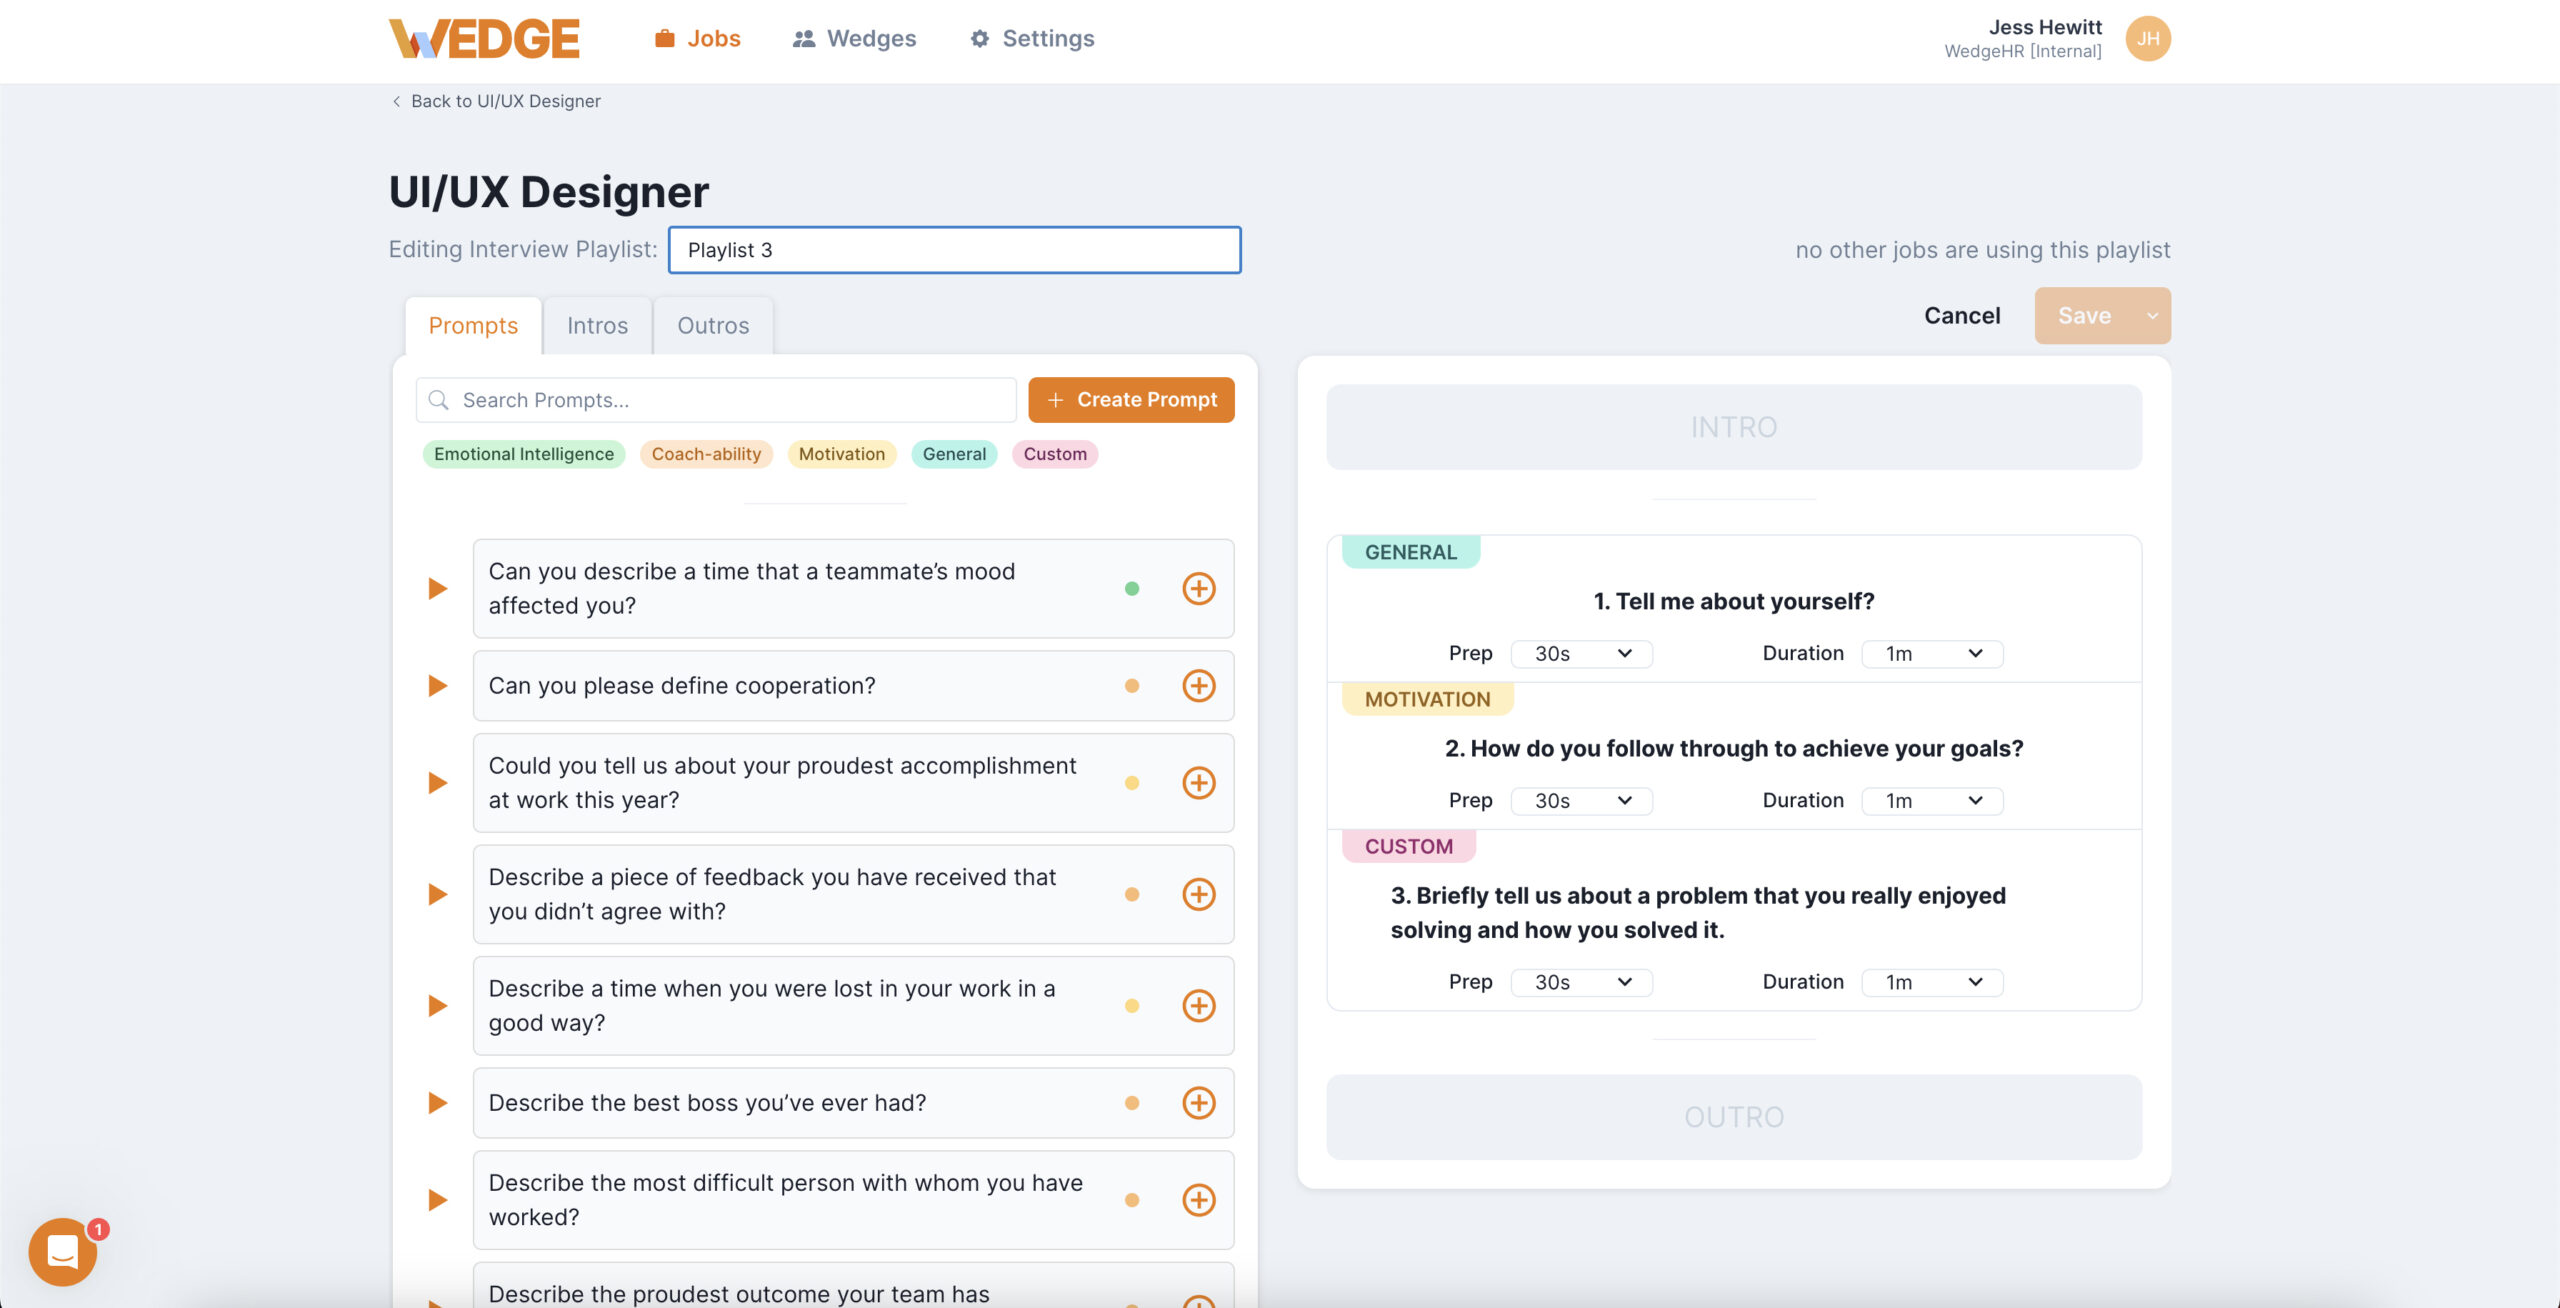Screen dimensions: 2560x1308
Task: Add define cooperation prompt to playlist
Action: pyautogui.click(x=1199, y=686)
